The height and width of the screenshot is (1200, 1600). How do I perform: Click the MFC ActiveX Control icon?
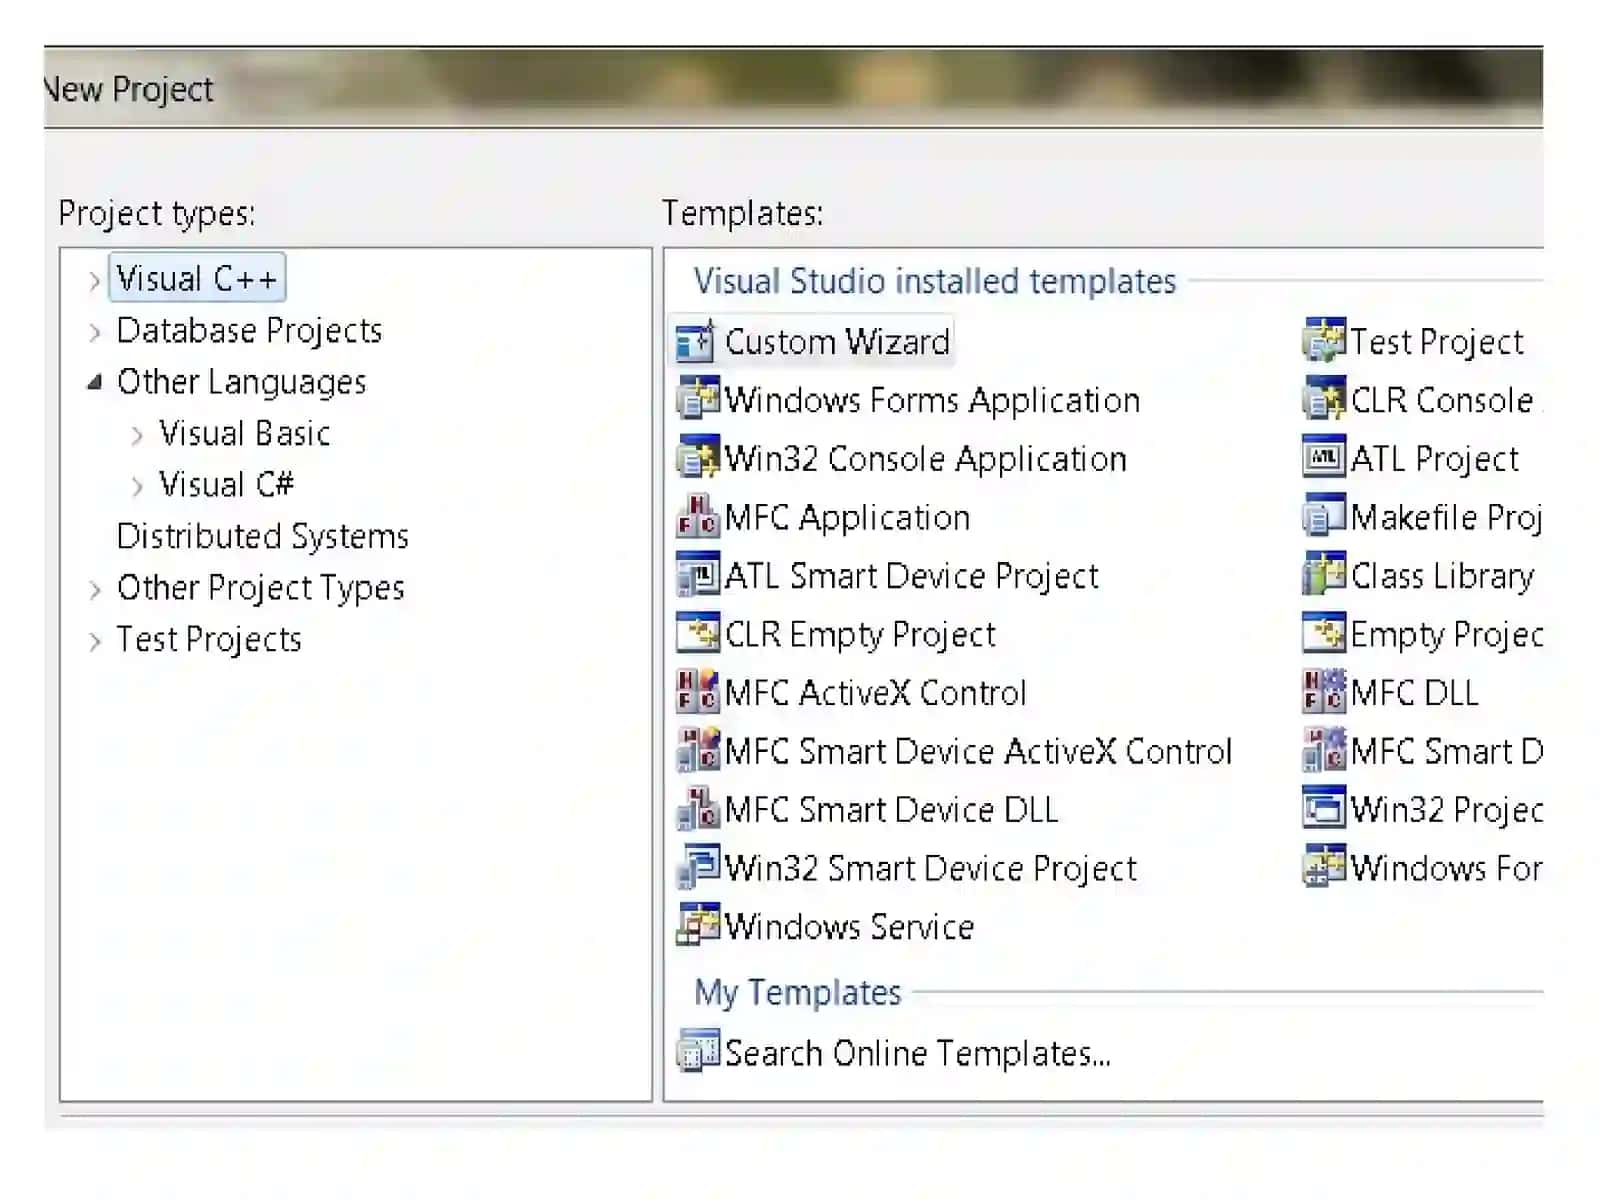[697, 692]
